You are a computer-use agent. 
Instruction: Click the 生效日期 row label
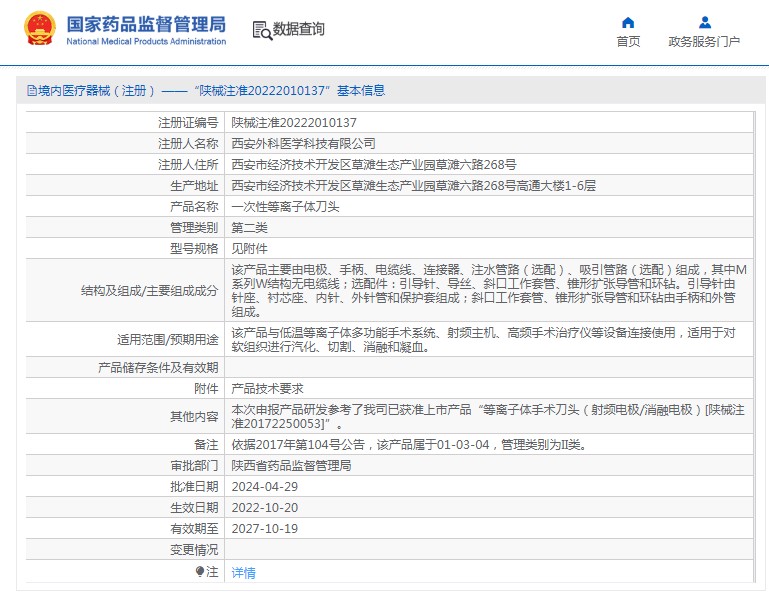pos(194,508)
